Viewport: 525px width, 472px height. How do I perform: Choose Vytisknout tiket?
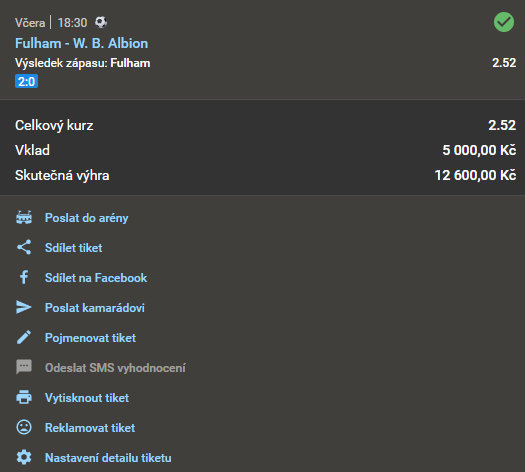click(87, 398)
